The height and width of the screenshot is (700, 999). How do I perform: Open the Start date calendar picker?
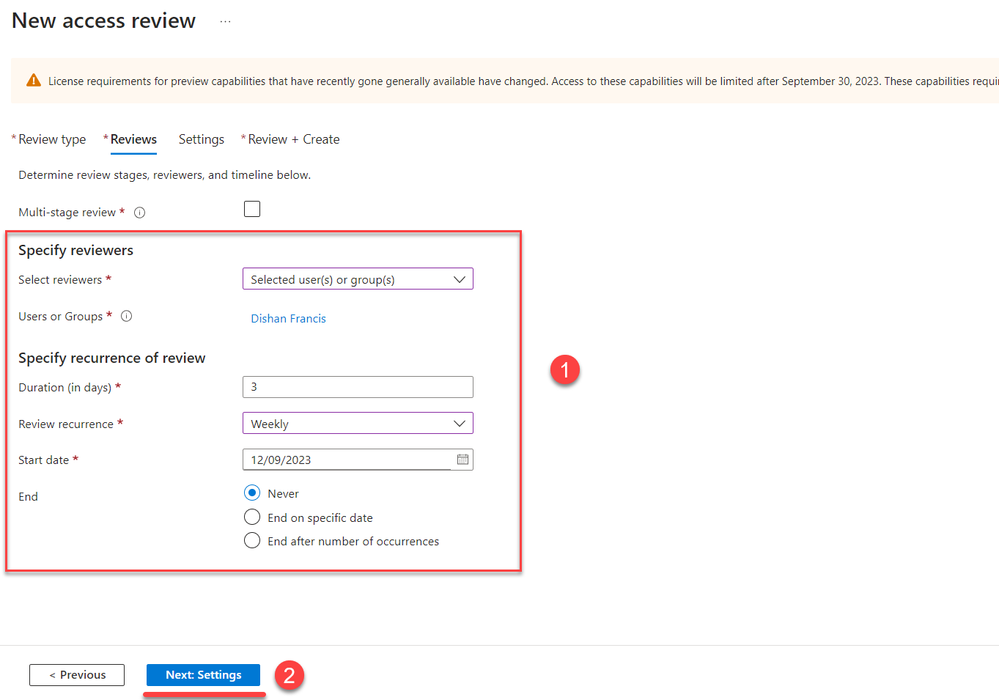coord(463,459)
